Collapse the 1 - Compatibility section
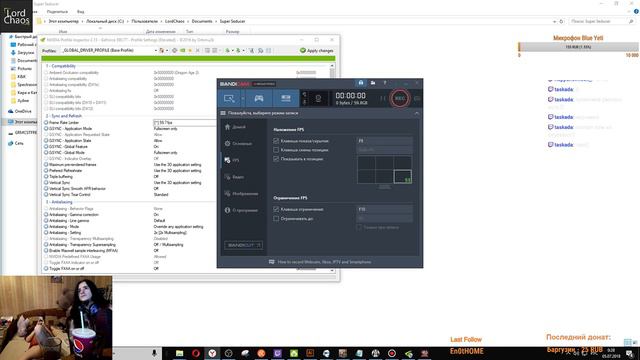The image size is (640, 360). (x=61, y=66)
